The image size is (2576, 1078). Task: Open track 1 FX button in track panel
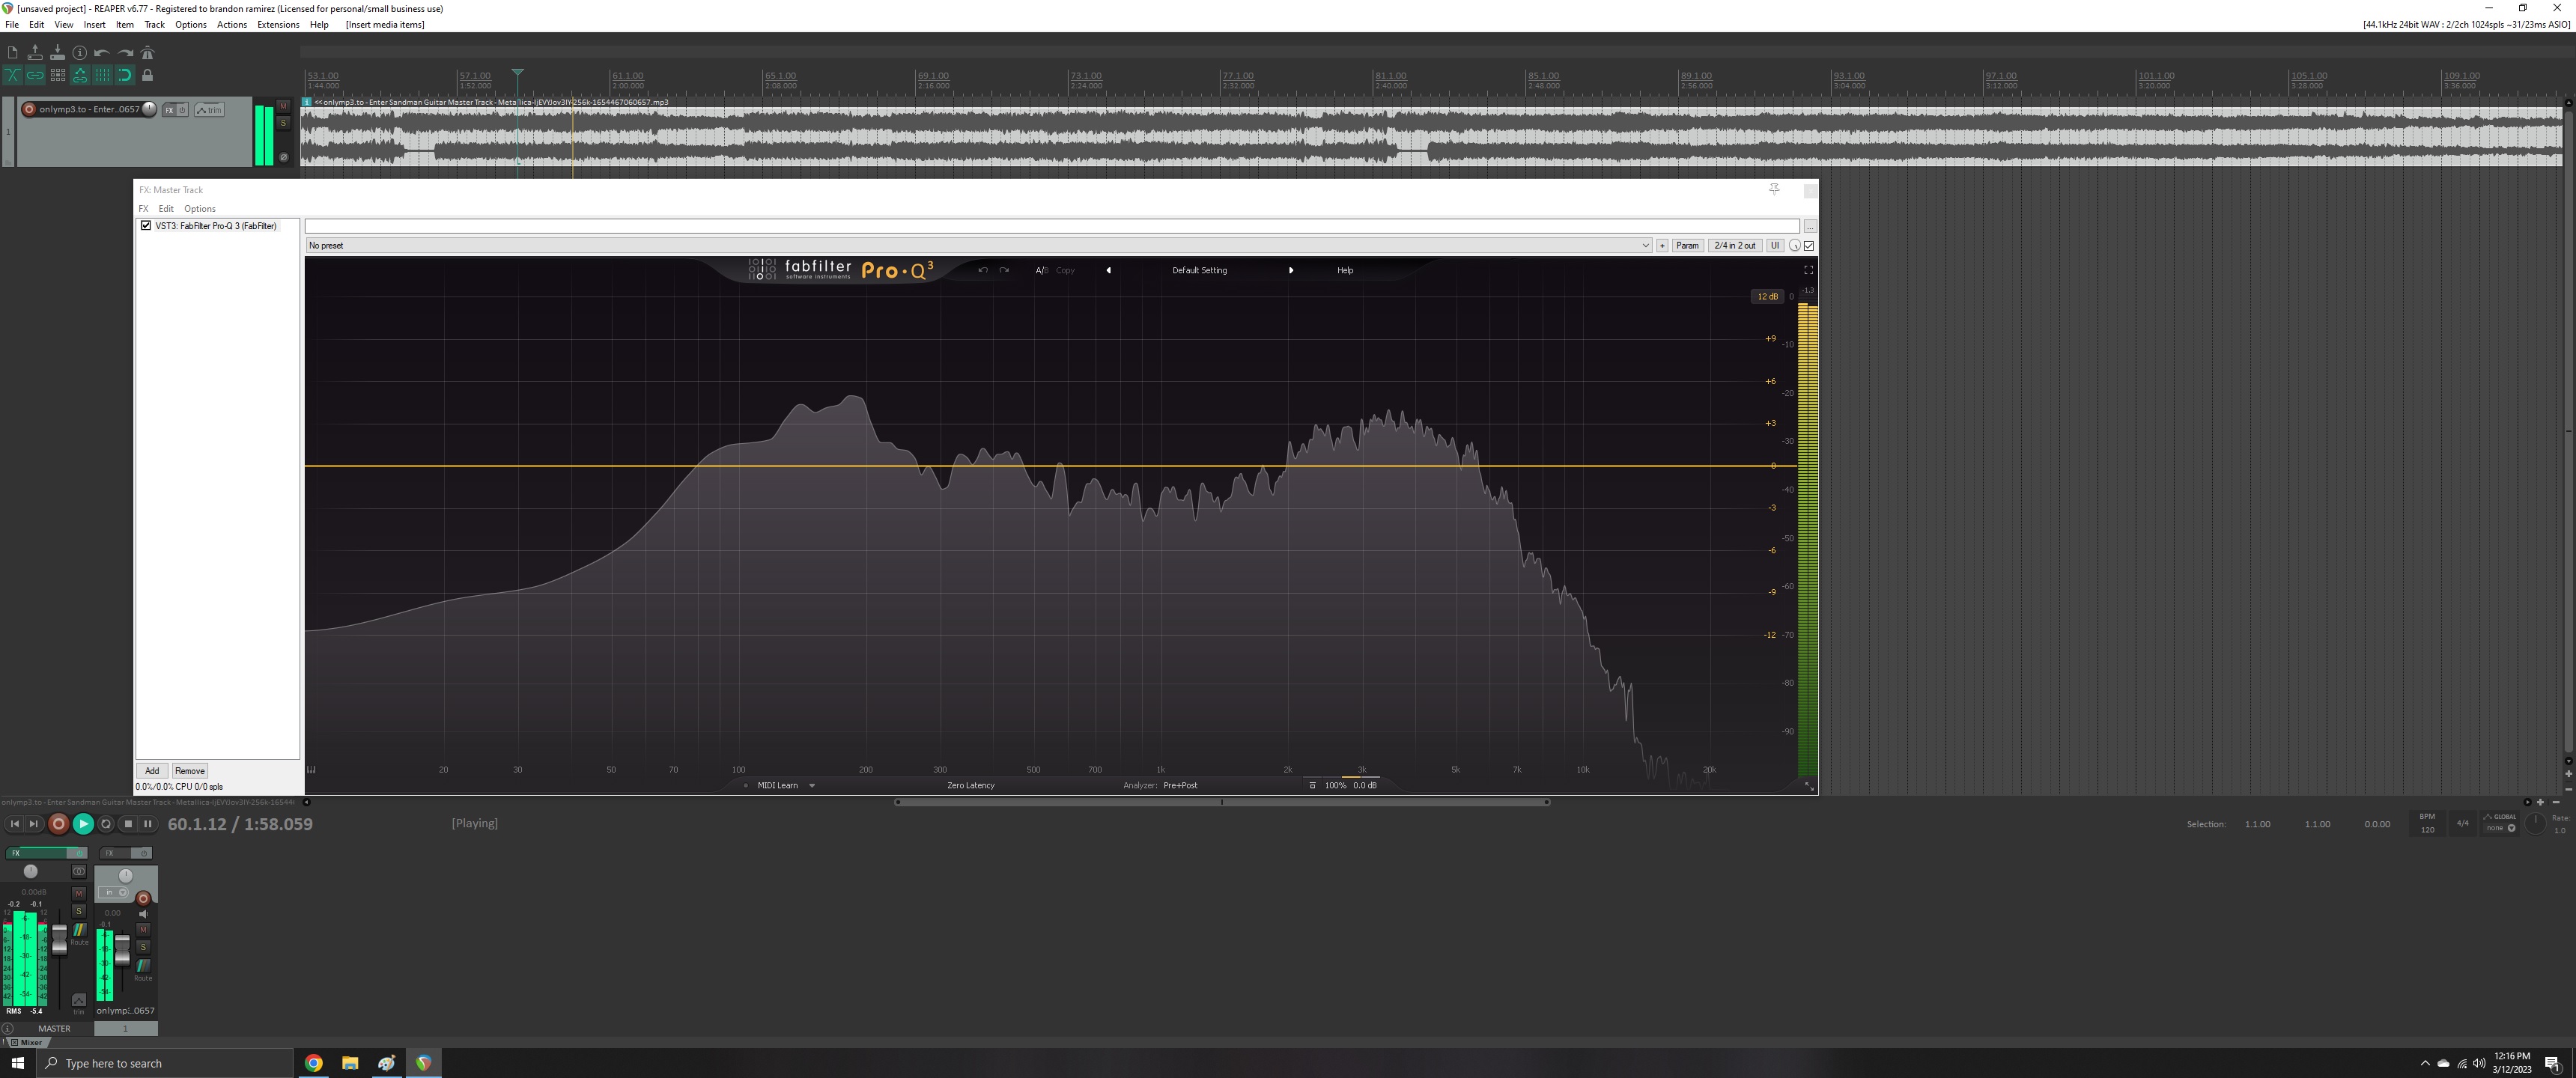169,110
